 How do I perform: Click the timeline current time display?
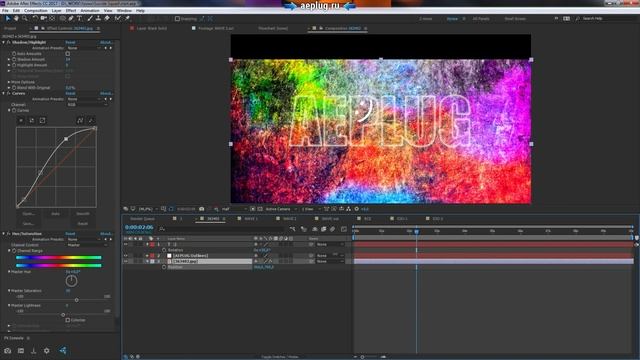point(139,227)
